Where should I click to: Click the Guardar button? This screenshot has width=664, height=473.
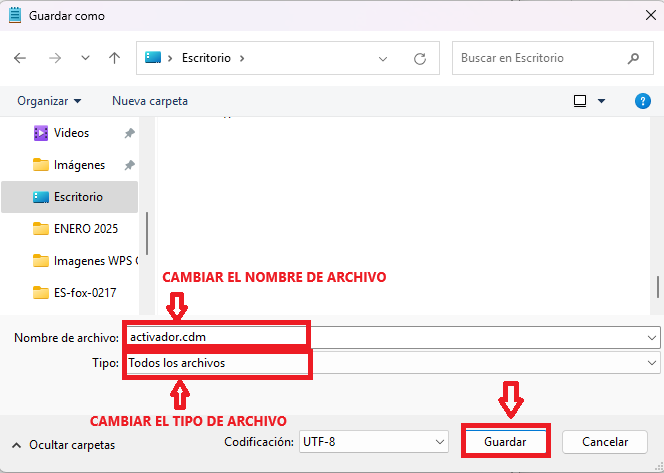point(505,442)
